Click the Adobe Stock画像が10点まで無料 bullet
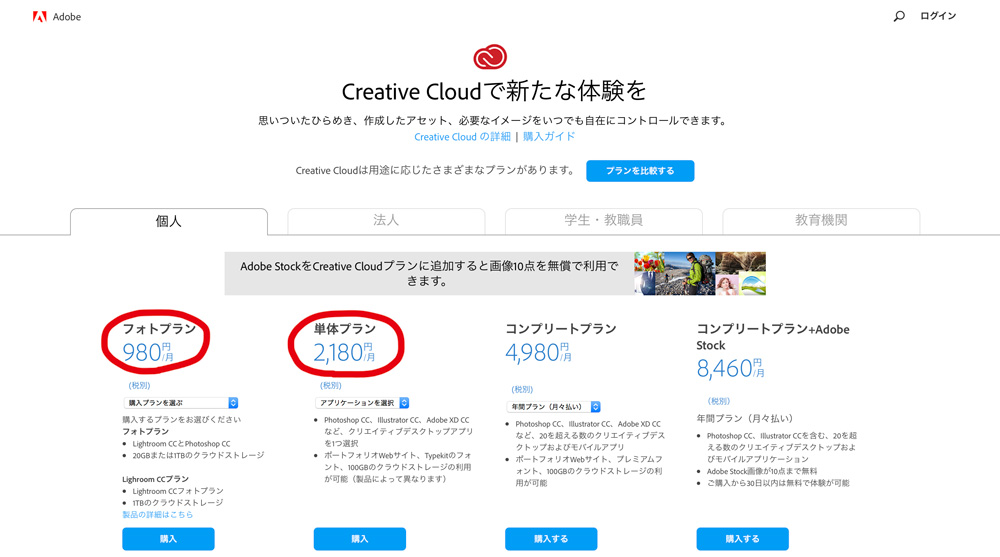 point(762,471)
